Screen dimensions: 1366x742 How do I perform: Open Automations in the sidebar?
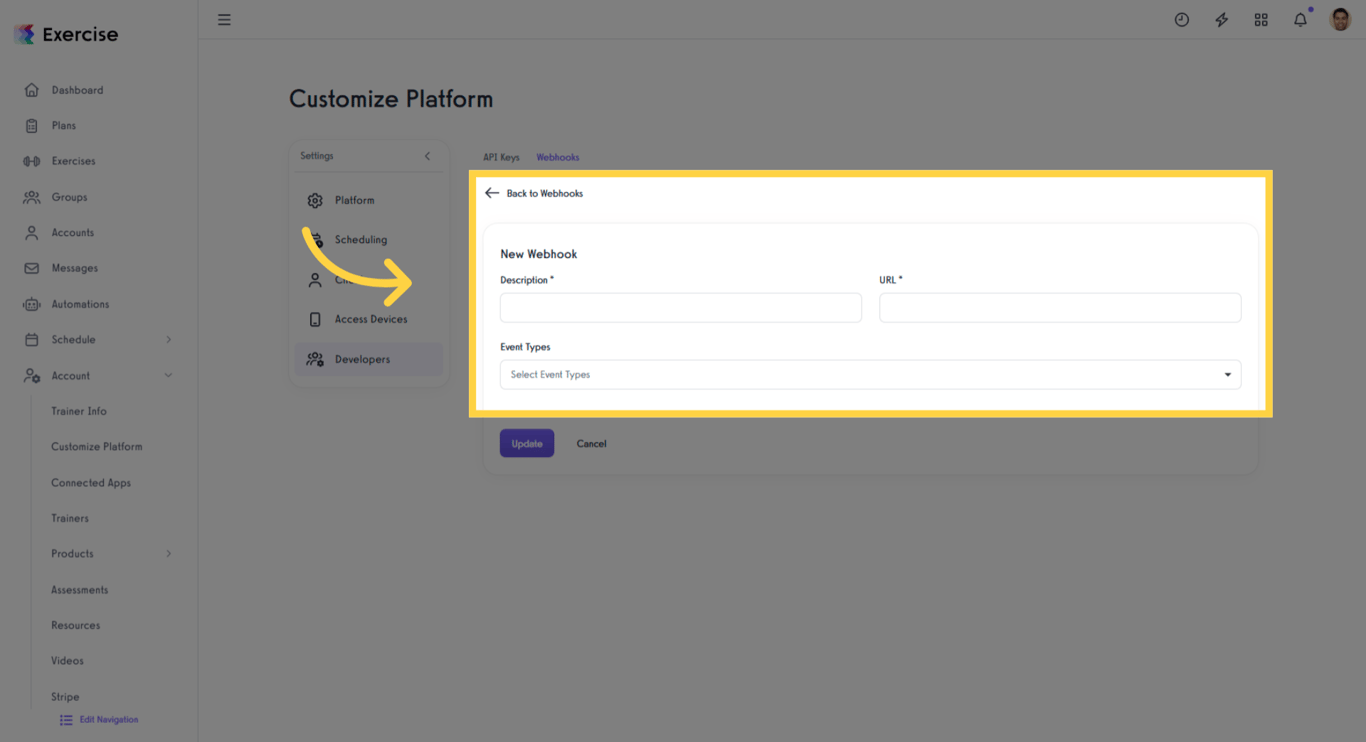(x=79, y=304)
